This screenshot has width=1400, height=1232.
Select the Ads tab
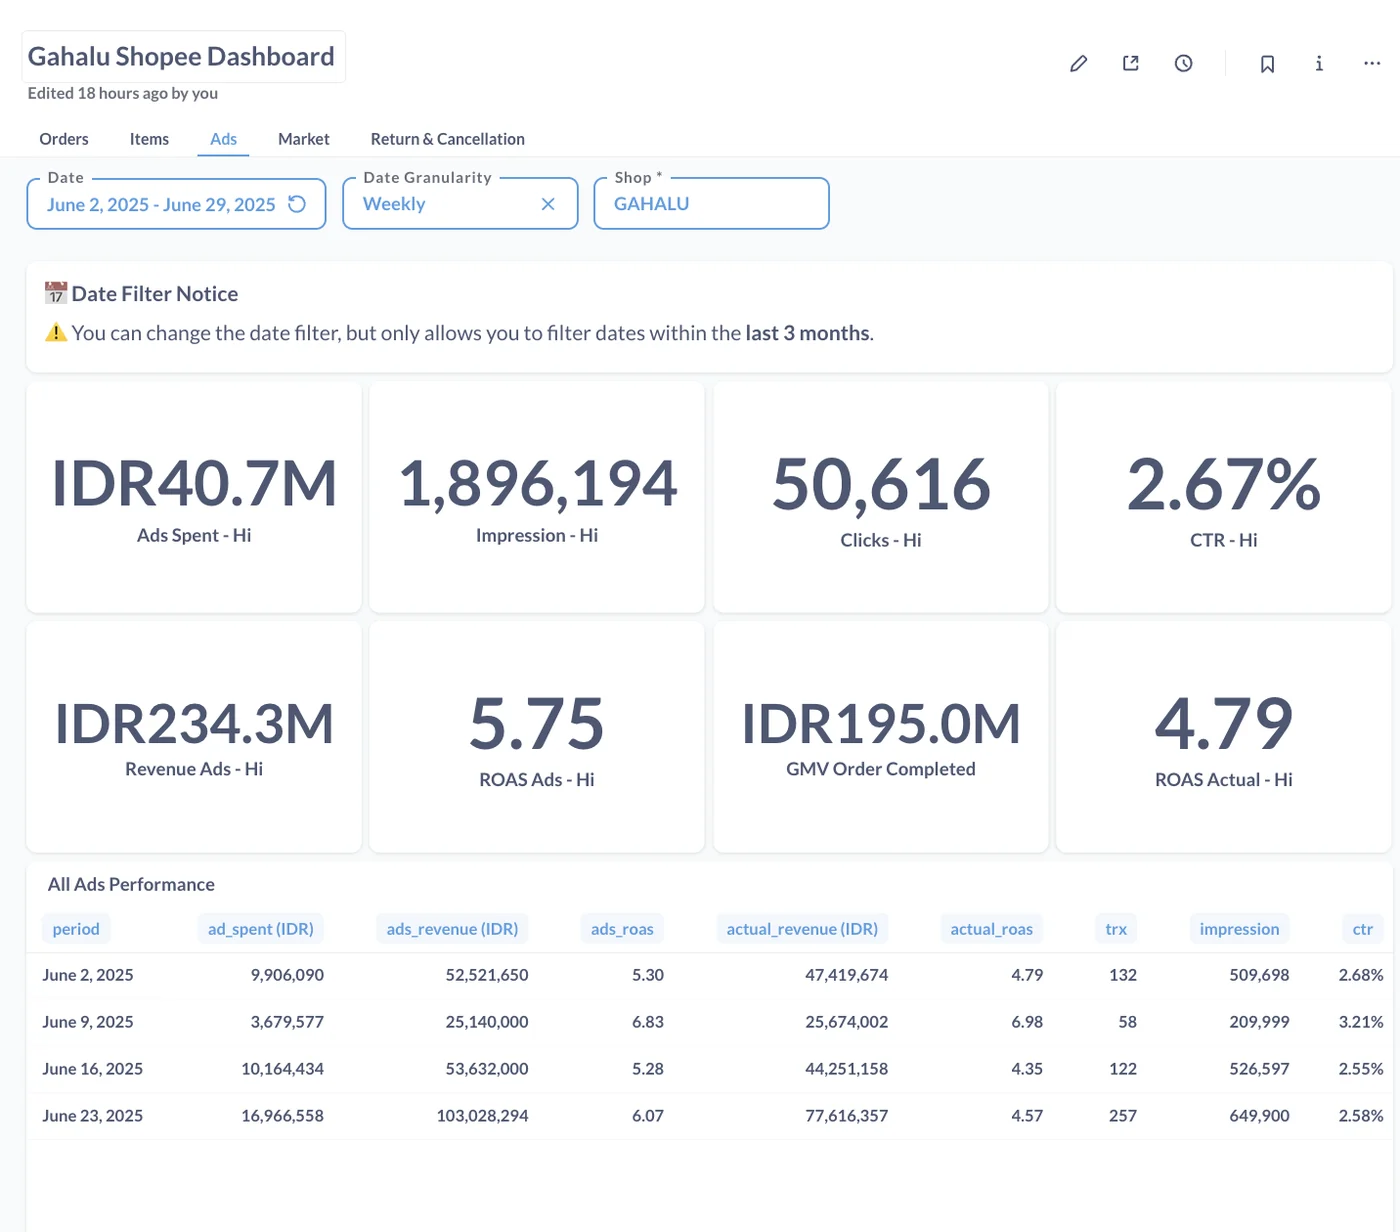[223, 139]
